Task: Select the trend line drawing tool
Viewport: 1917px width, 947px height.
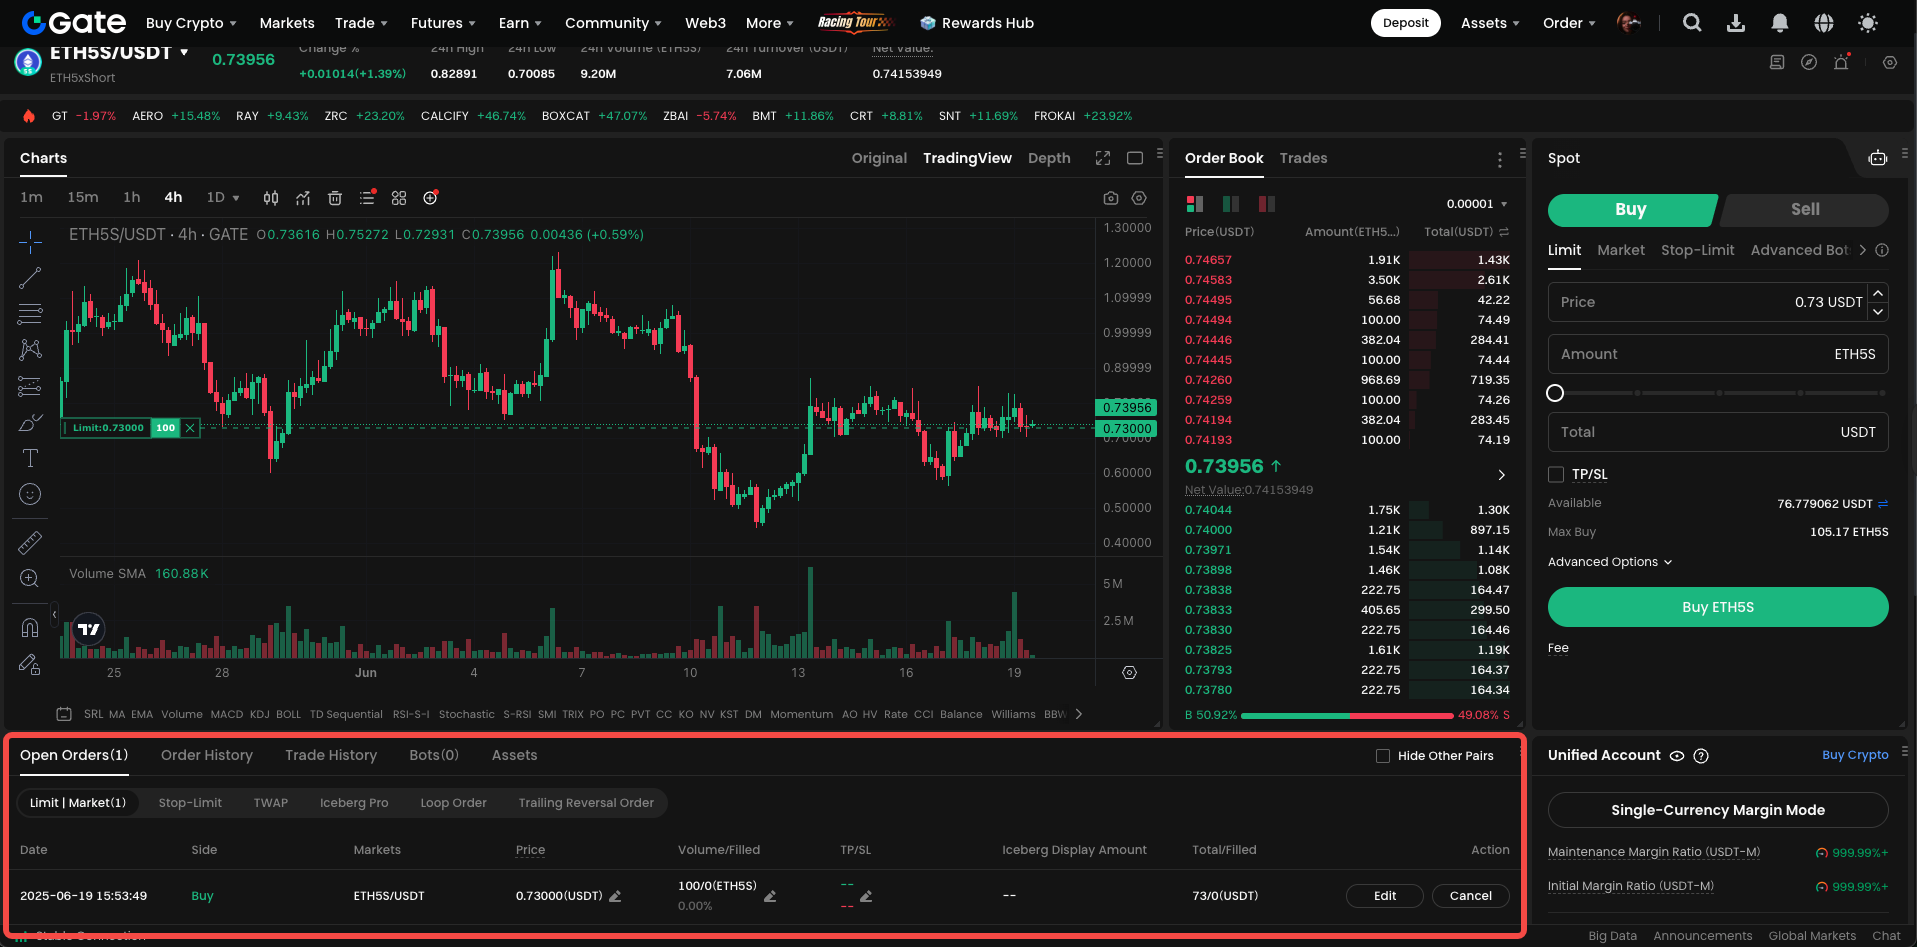Action: pos(30,278)
